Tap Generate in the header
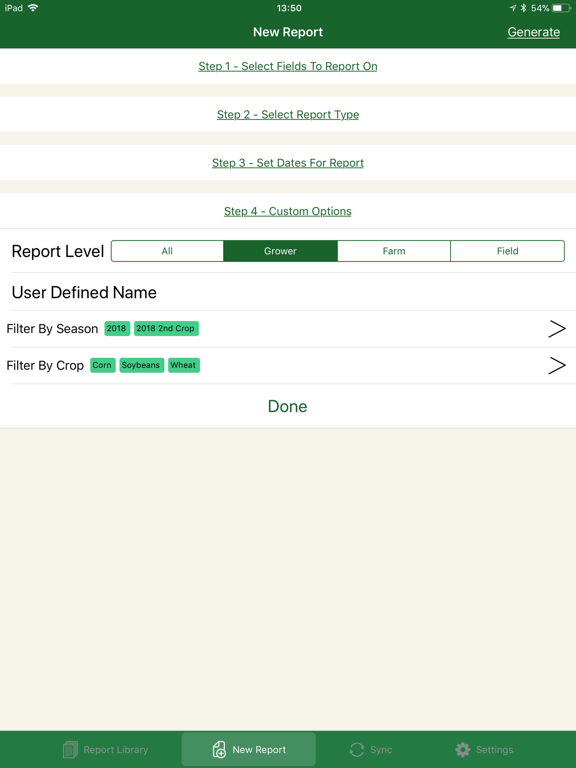This screenshot has width=576, height=768. pos(533,32)
